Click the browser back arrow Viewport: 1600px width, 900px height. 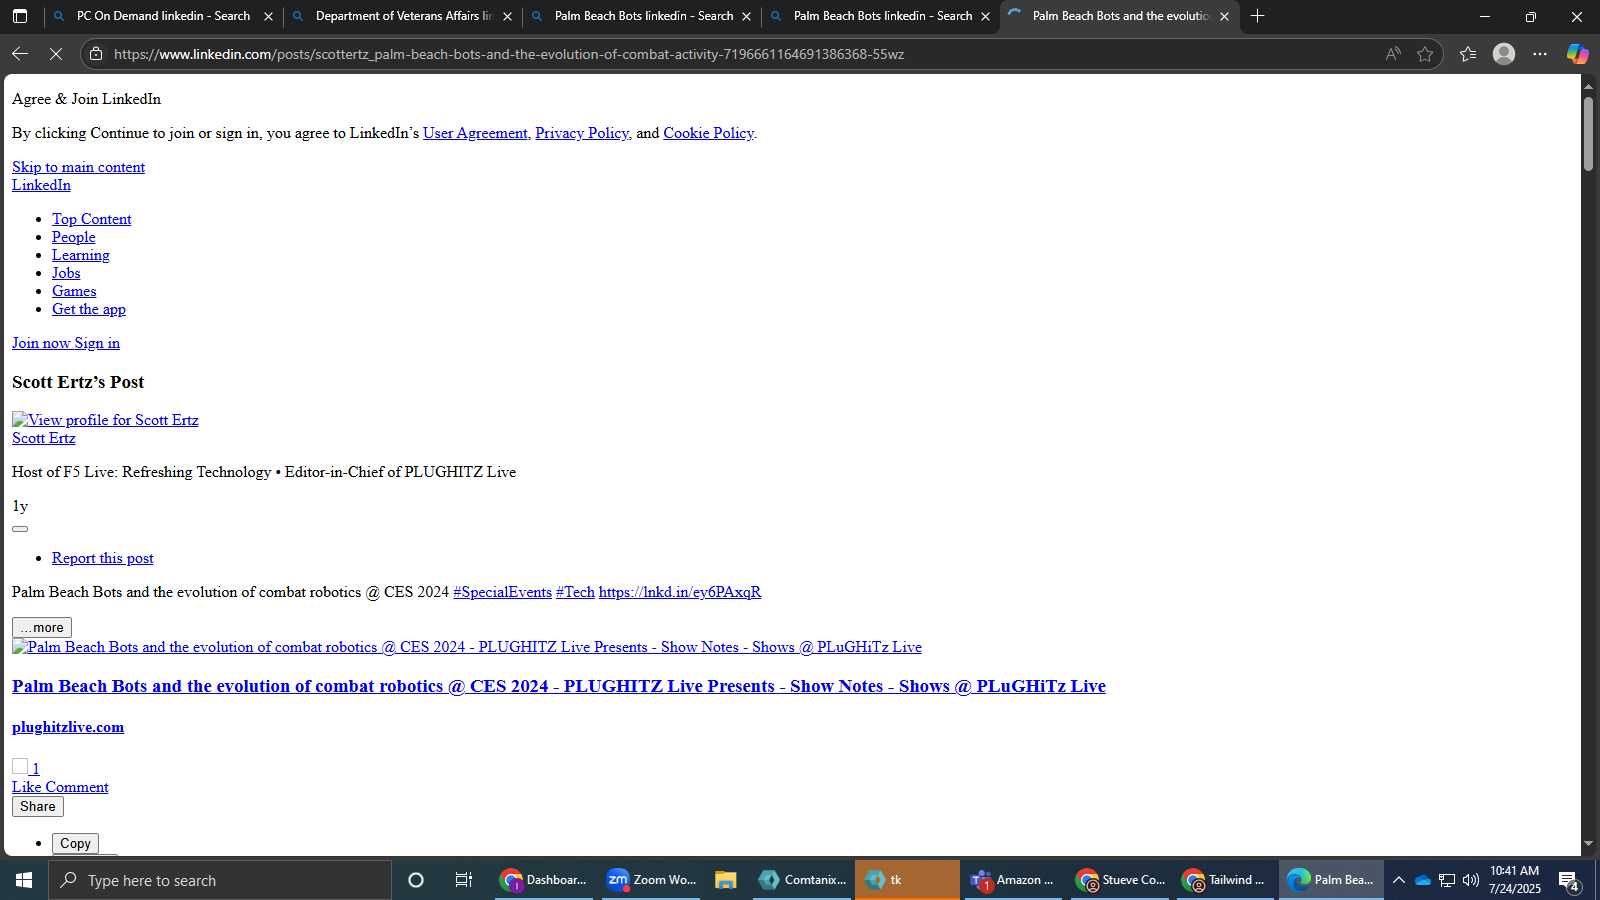coord(20,54)
